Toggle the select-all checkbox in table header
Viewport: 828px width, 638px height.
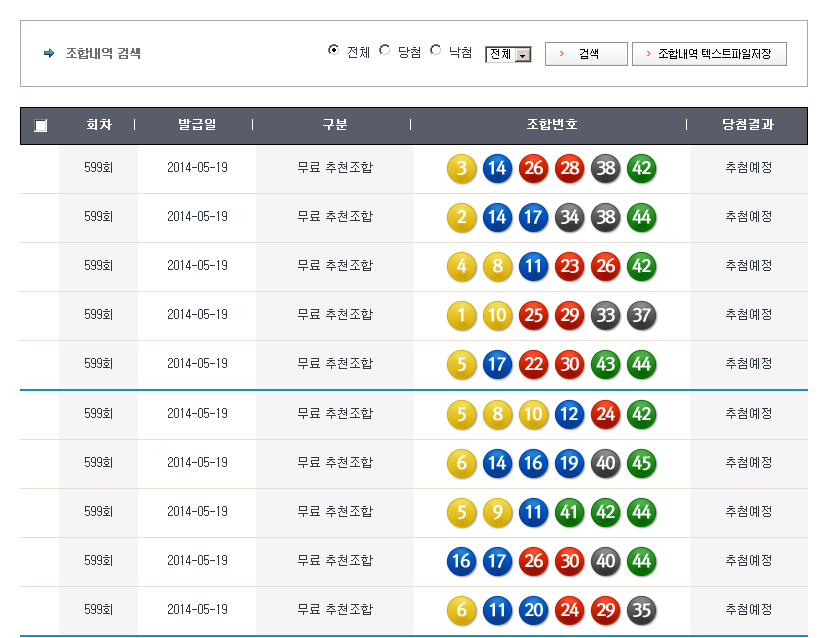[x=40, y=126]
